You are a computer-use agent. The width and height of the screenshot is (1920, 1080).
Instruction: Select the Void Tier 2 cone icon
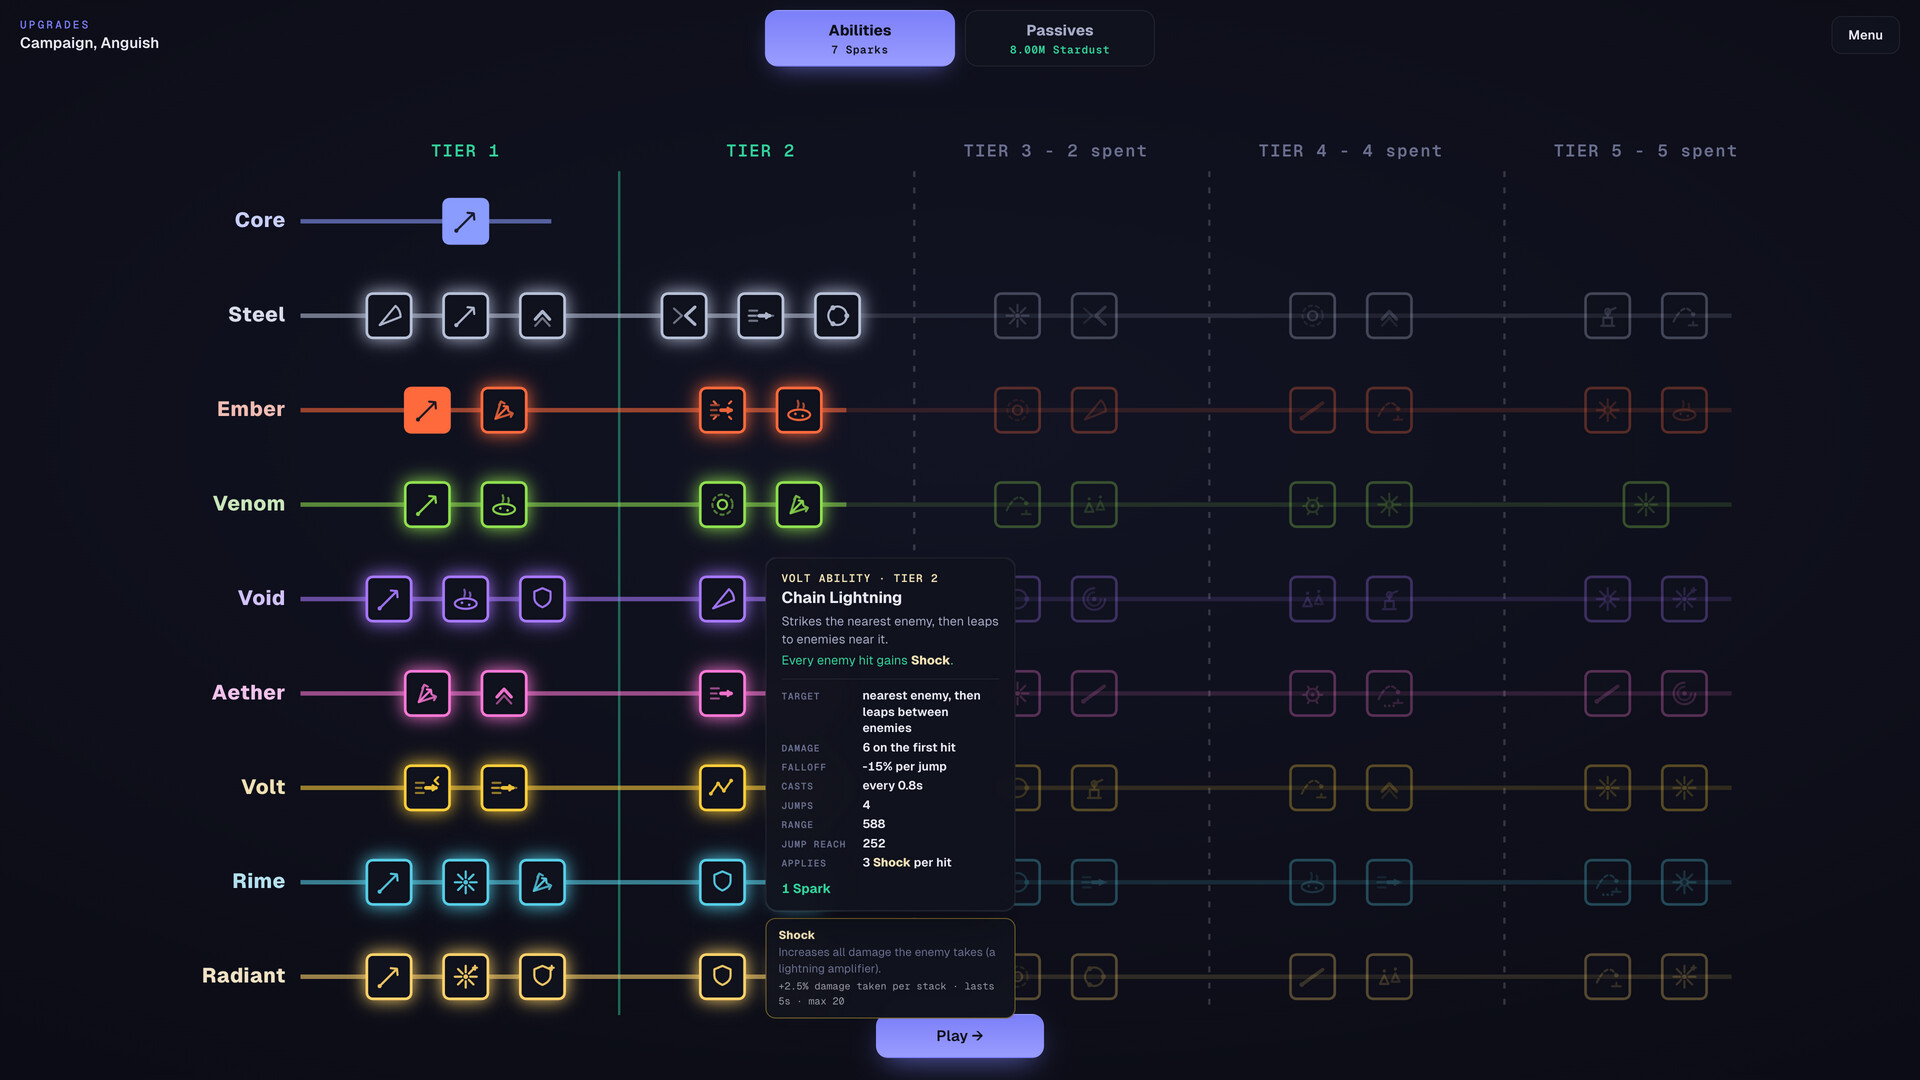click(722, 599)
